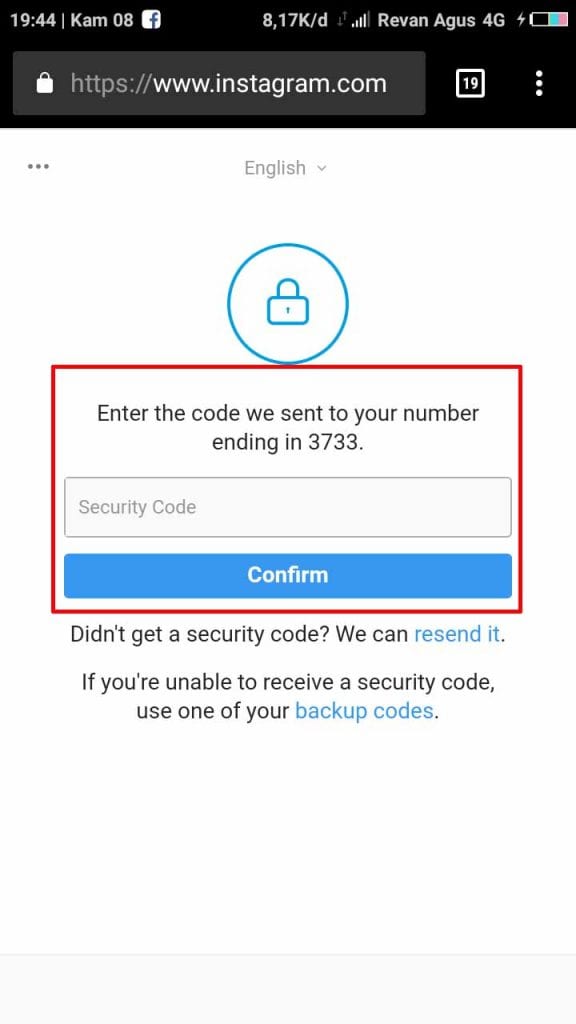576x1024 pixels.
Task: Select the instagram.com URL in address bar
Action: [x=229, y=84]
